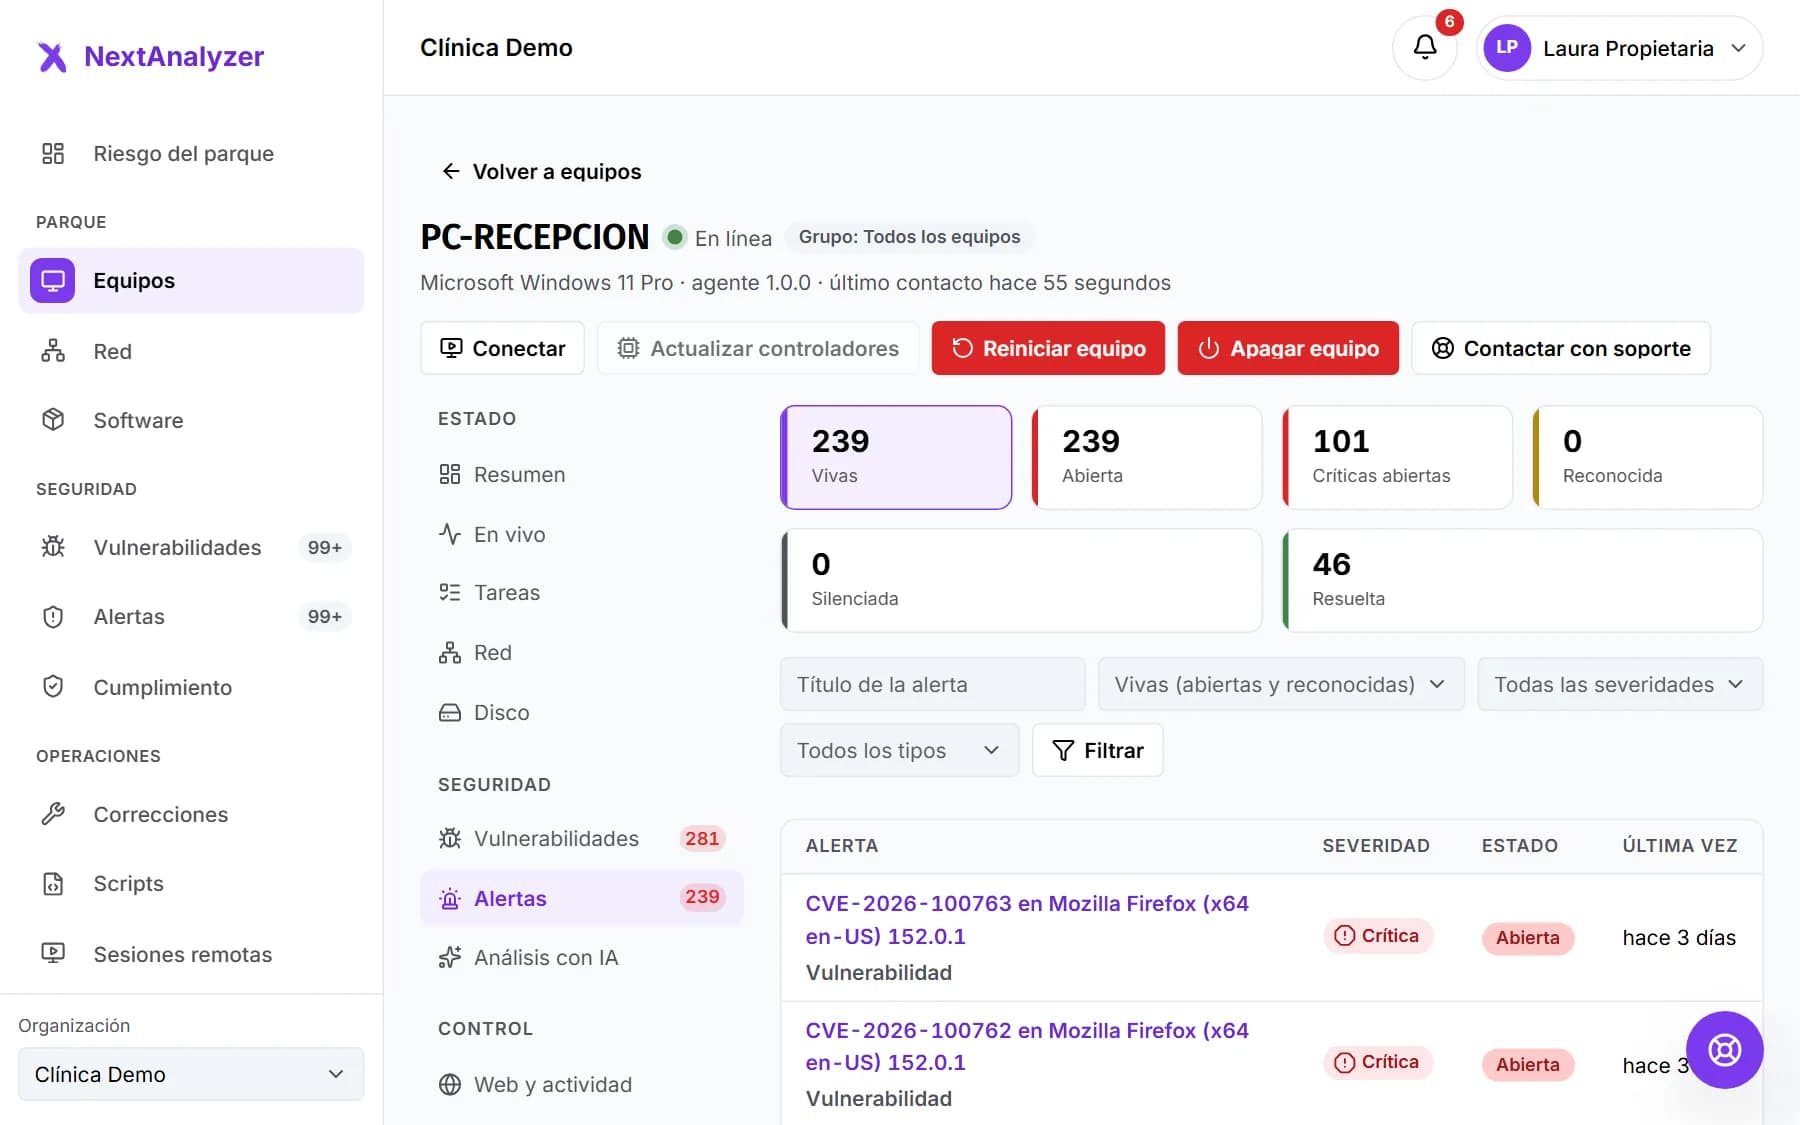
Task: Open the device Vulnerabilidades bug icon
Action: (450, 838)
